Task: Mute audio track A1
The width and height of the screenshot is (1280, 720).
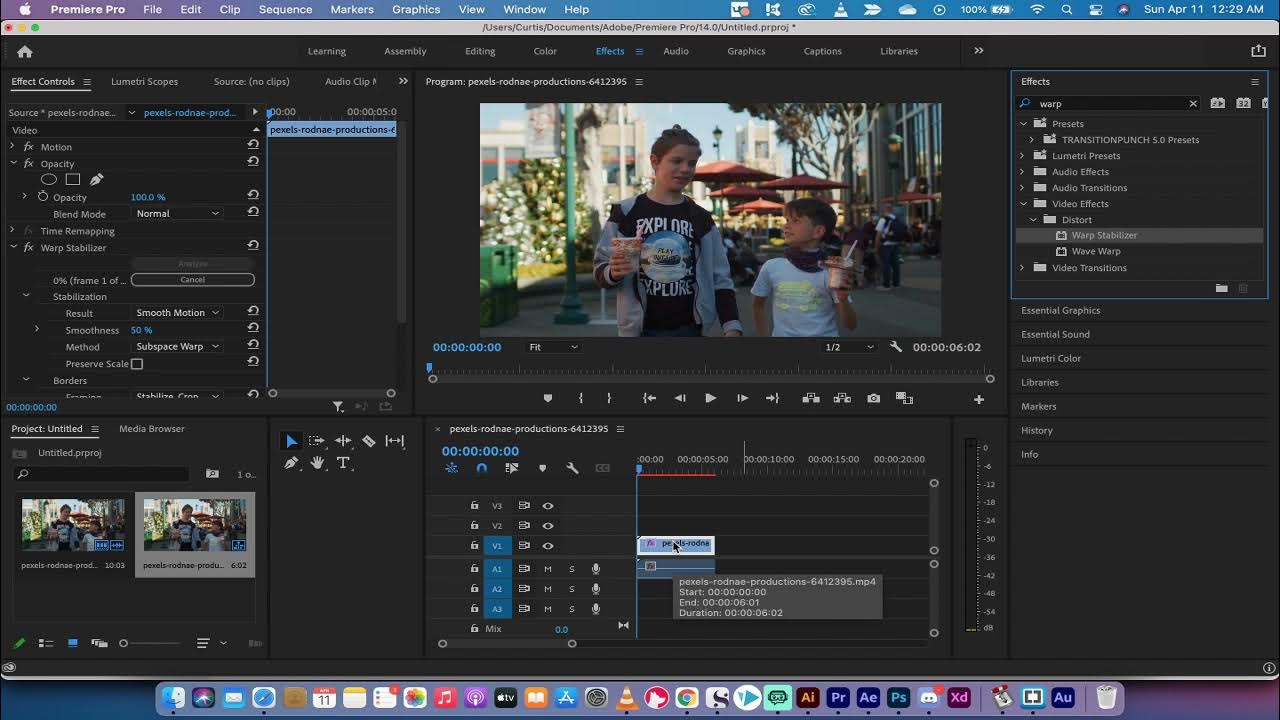Action: [547, 569]
